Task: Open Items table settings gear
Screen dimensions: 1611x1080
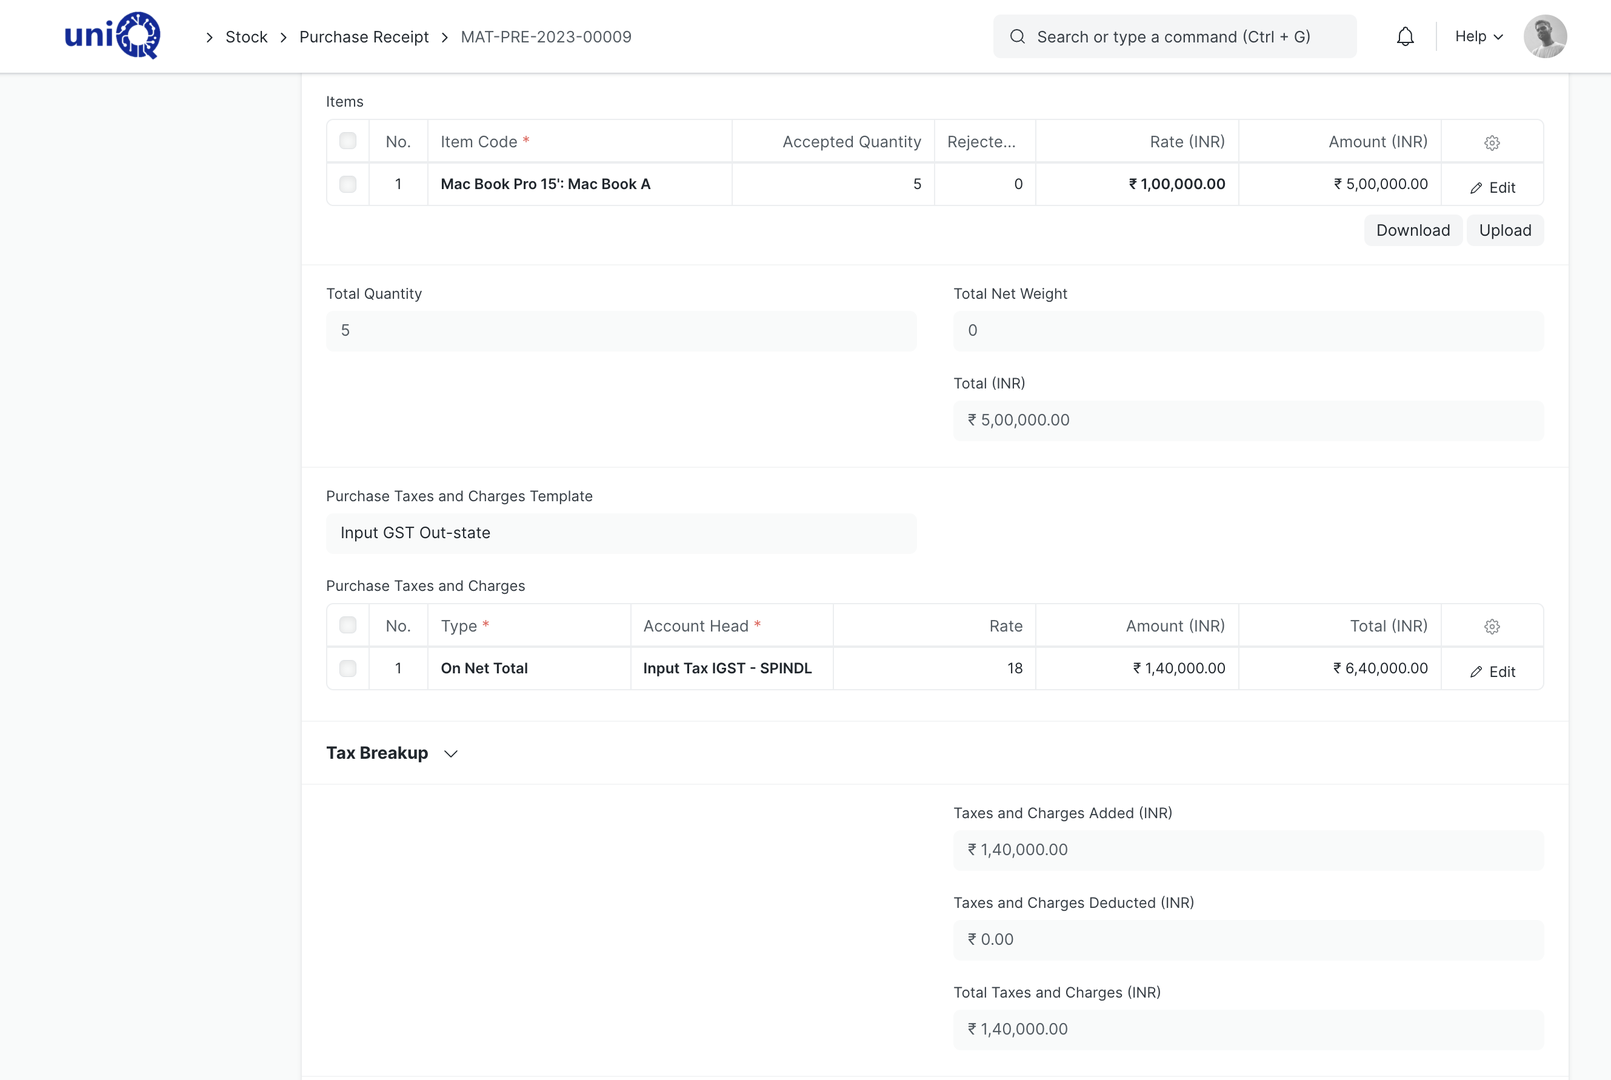Action: 1492,143
